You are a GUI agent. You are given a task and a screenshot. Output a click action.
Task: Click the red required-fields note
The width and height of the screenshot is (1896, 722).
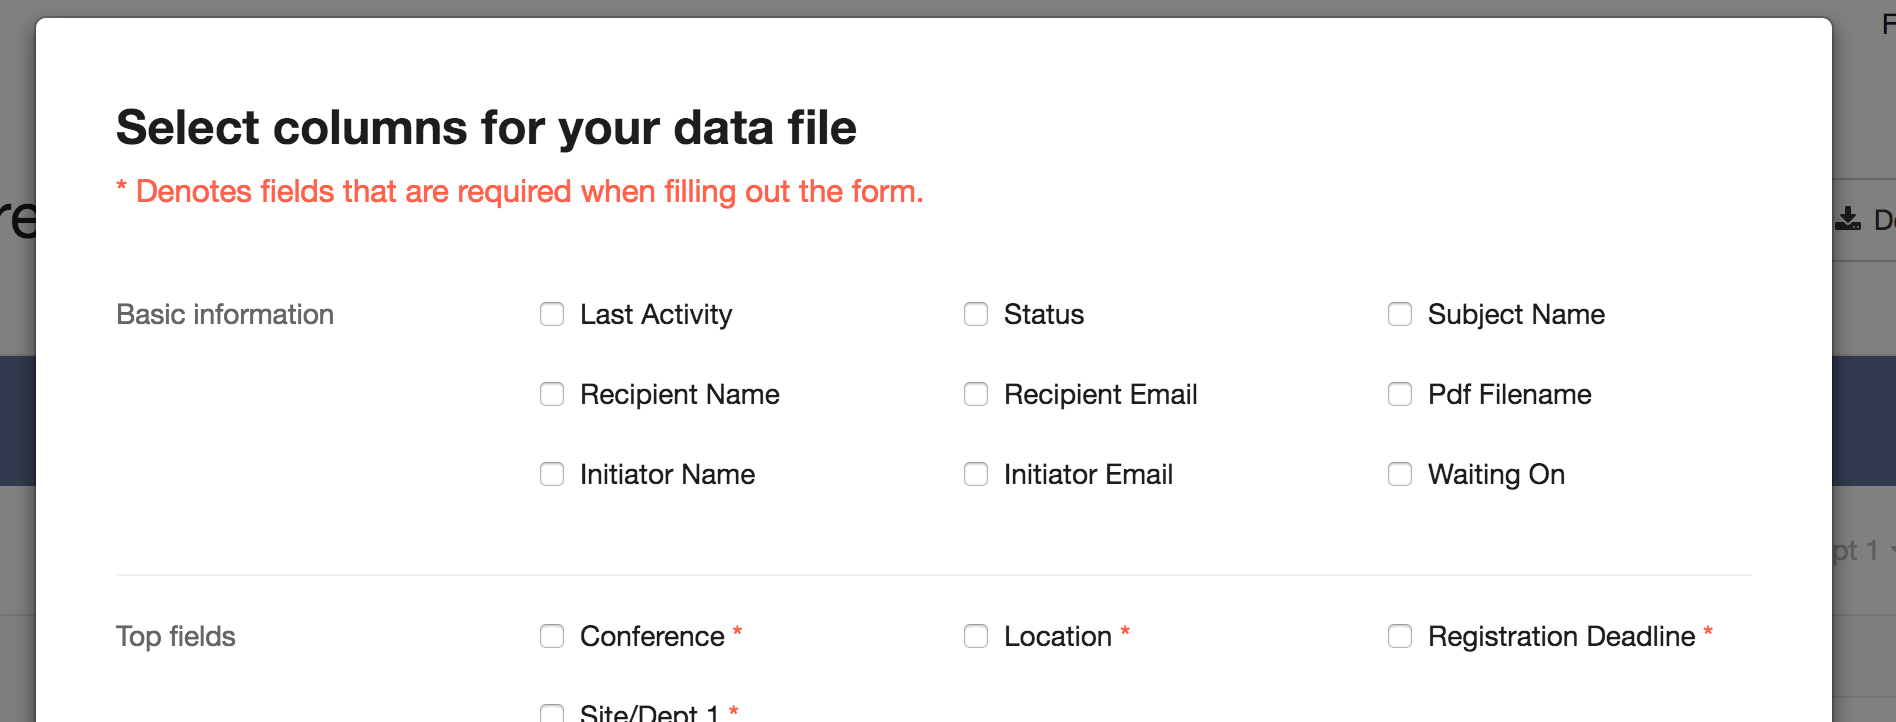pyautogui.click(x=520, y=191)
